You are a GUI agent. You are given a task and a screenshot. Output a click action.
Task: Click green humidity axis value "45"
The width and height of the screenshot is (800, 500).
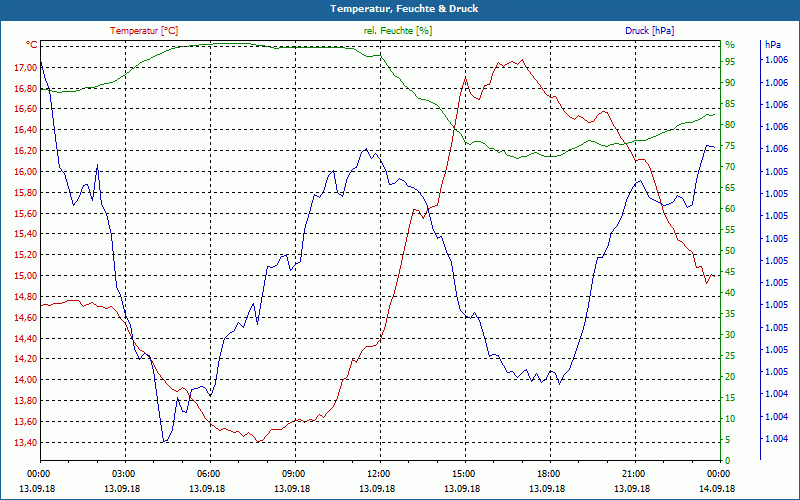730,271
